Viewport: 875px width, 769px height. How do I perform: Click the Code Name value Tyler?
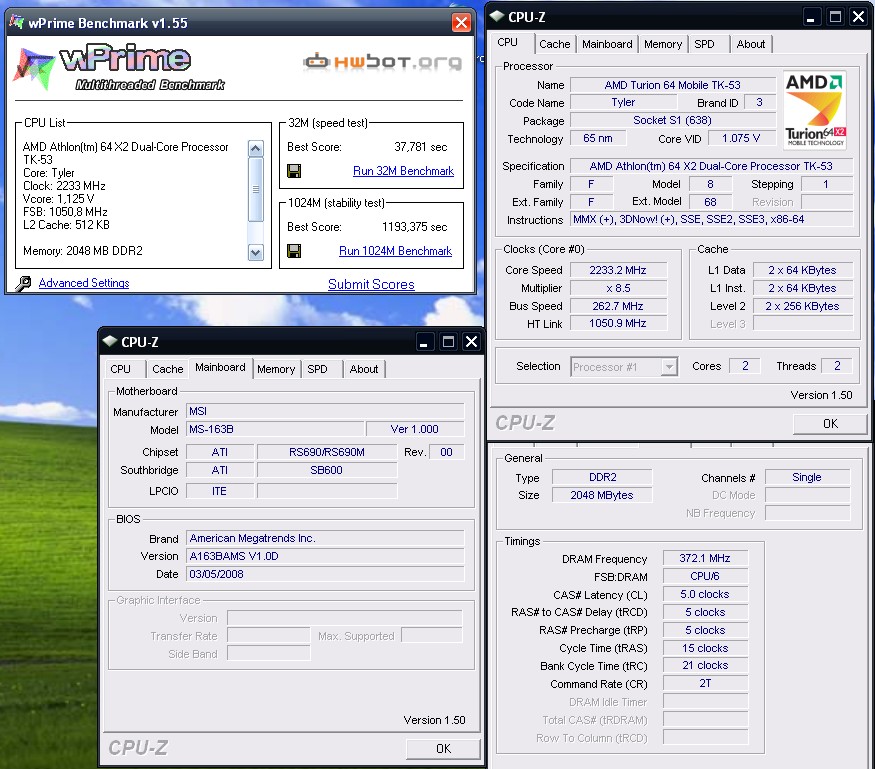click(x=623, y=102)
